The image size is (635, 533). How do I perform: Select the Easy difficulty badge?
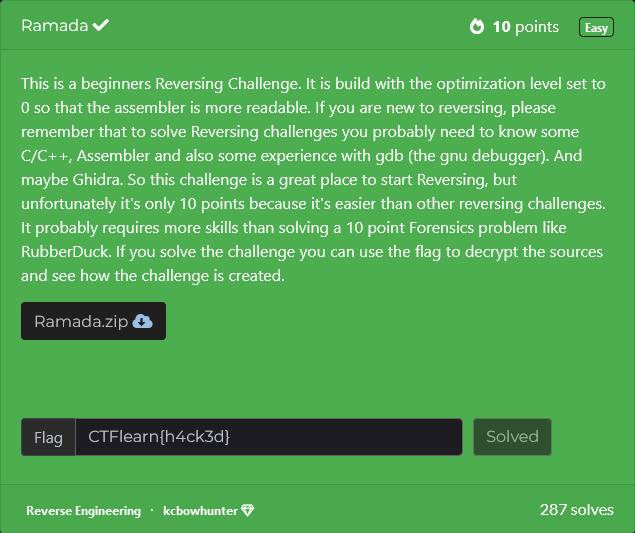click(596, 27)
